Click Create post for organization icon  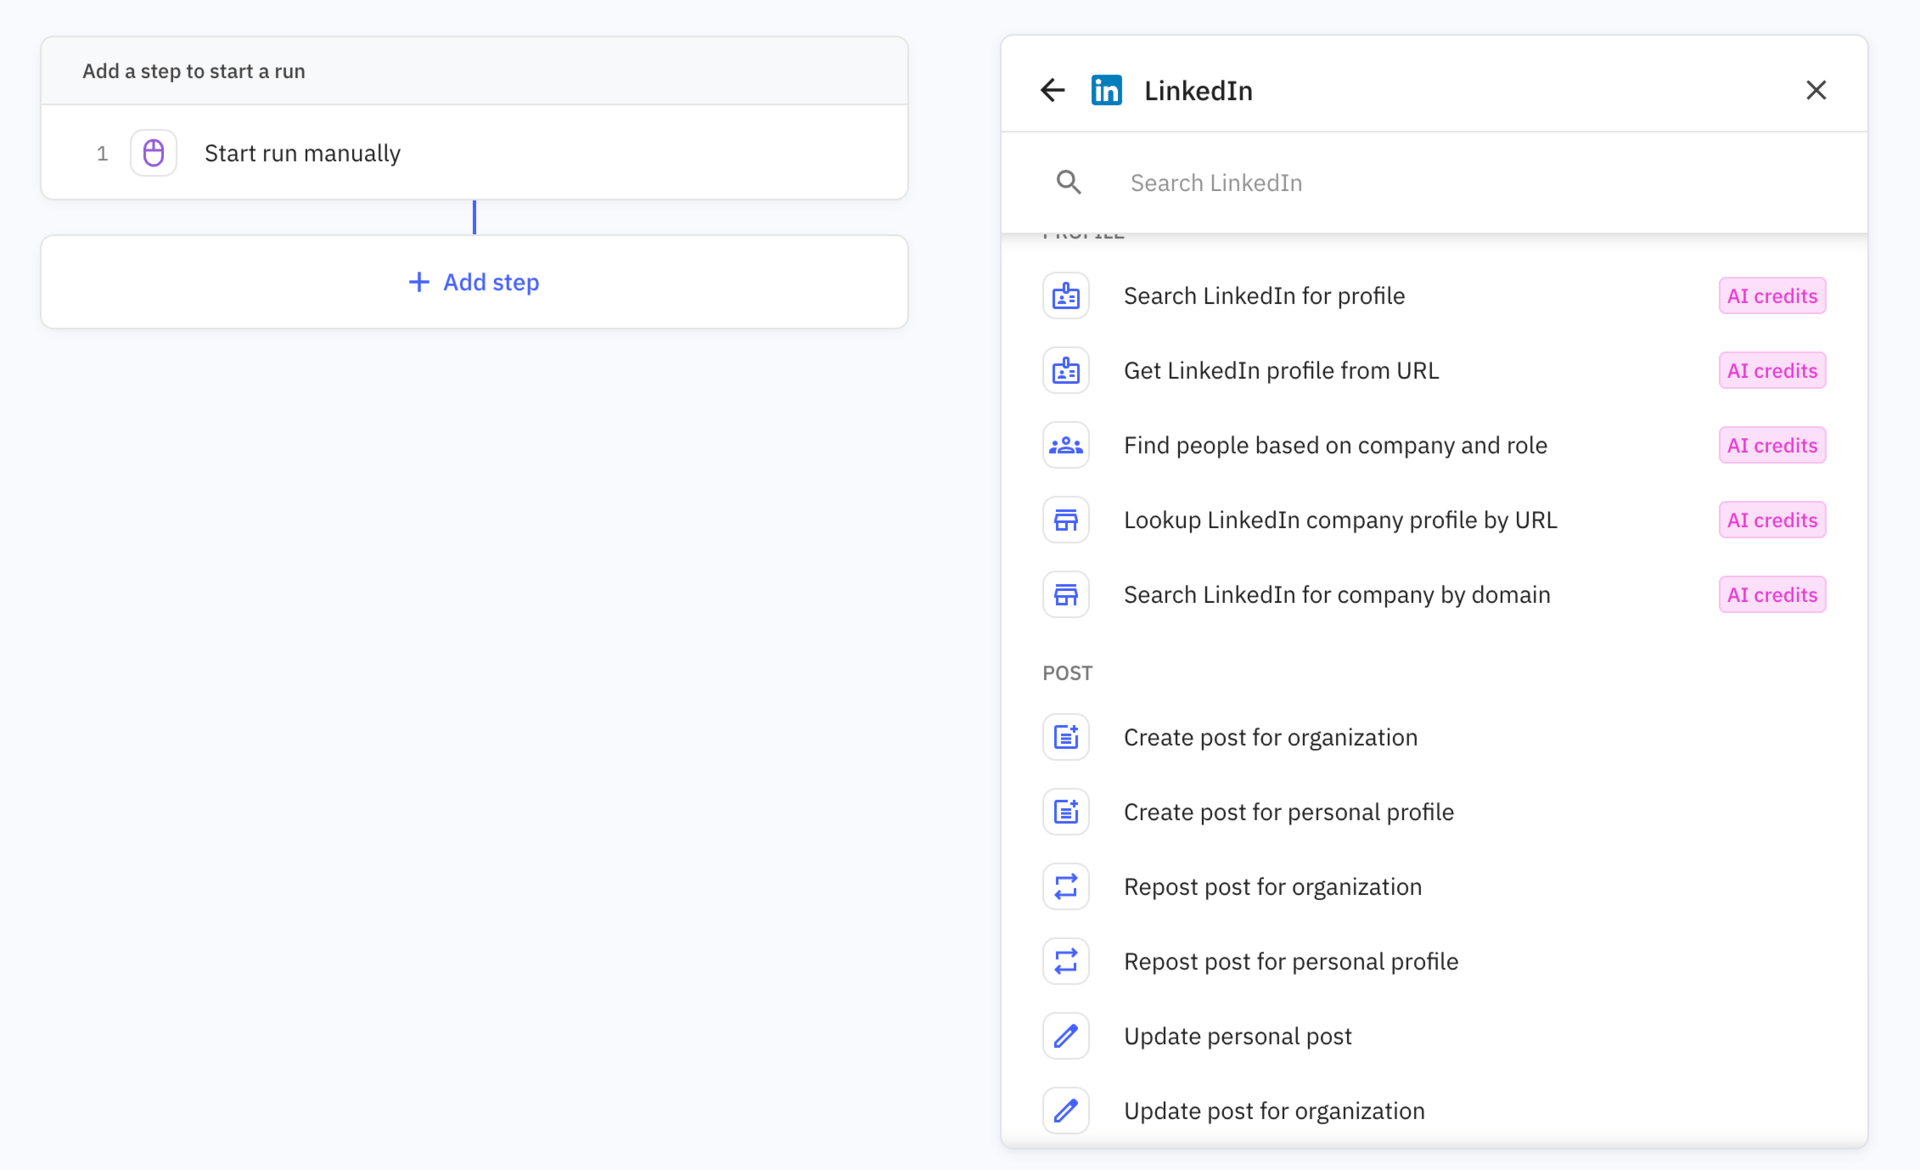[x=1066, y=737]
